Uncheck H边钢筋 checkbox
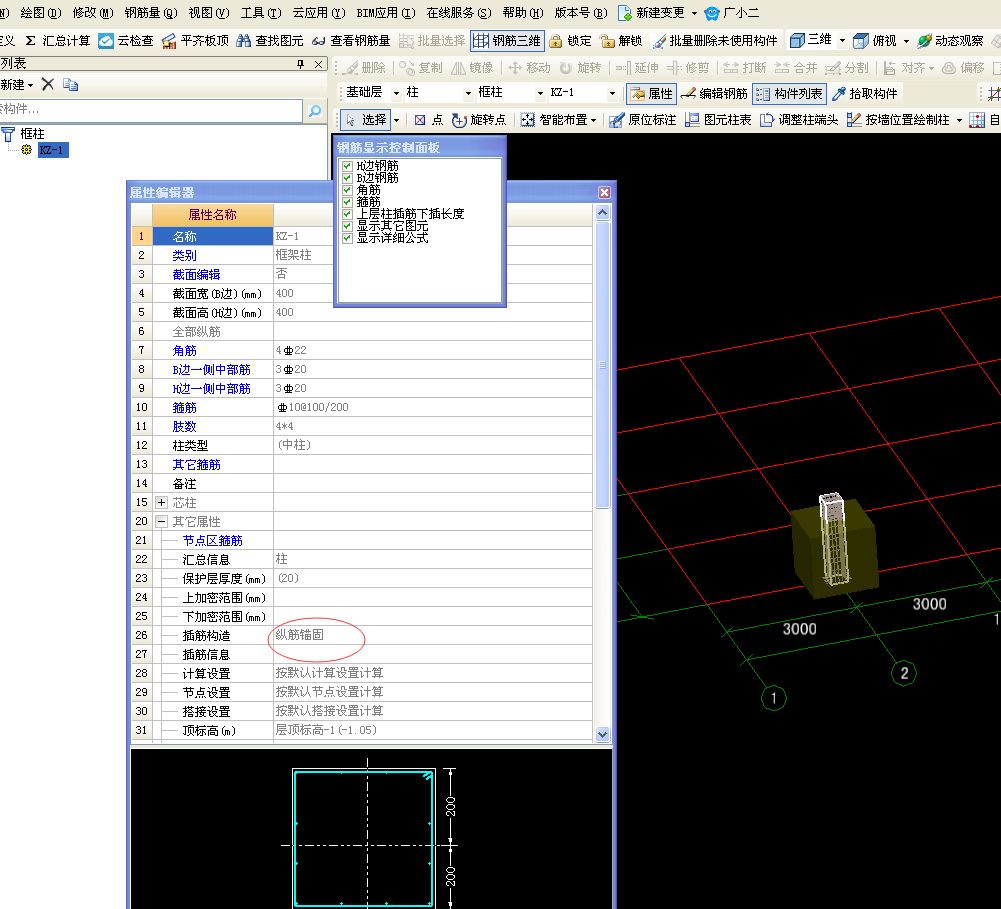 point(347,166)
